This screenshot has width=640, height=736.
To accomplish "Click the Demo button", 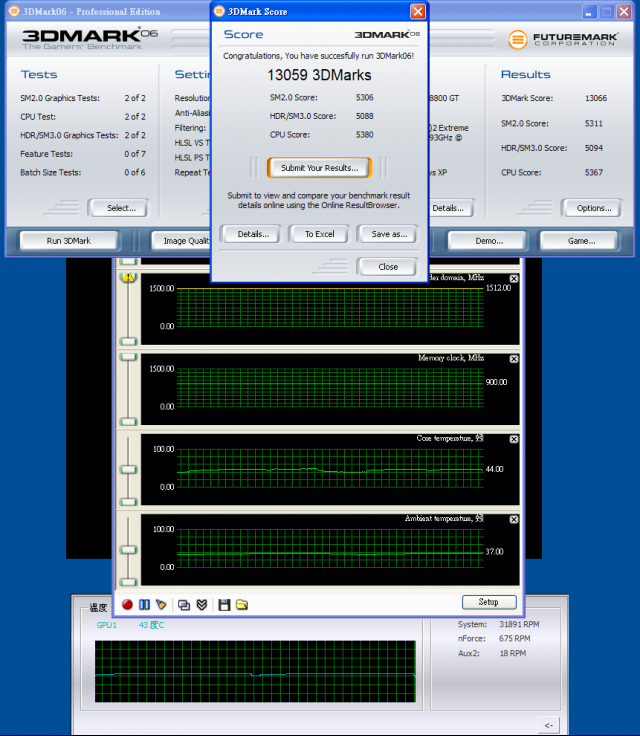I will tap(489, 241).
